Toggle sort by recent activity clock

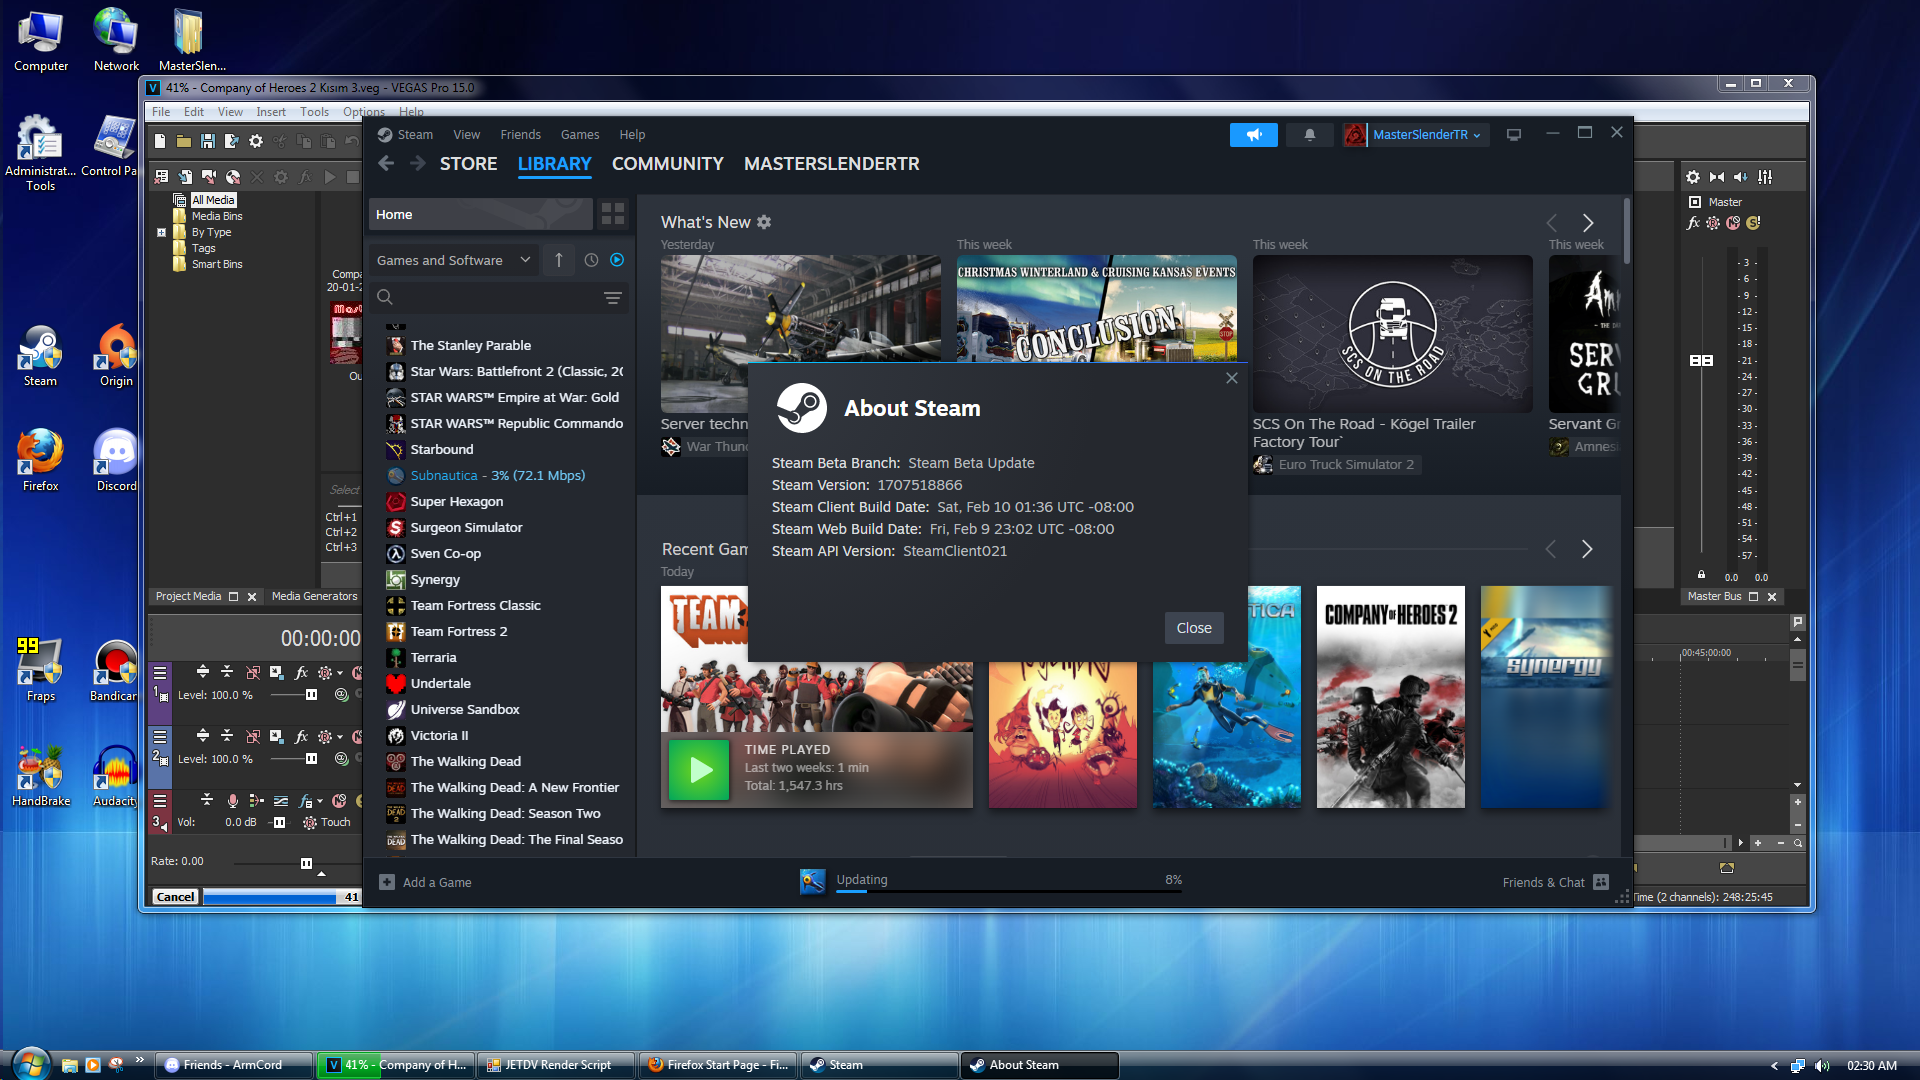(591, 260)
